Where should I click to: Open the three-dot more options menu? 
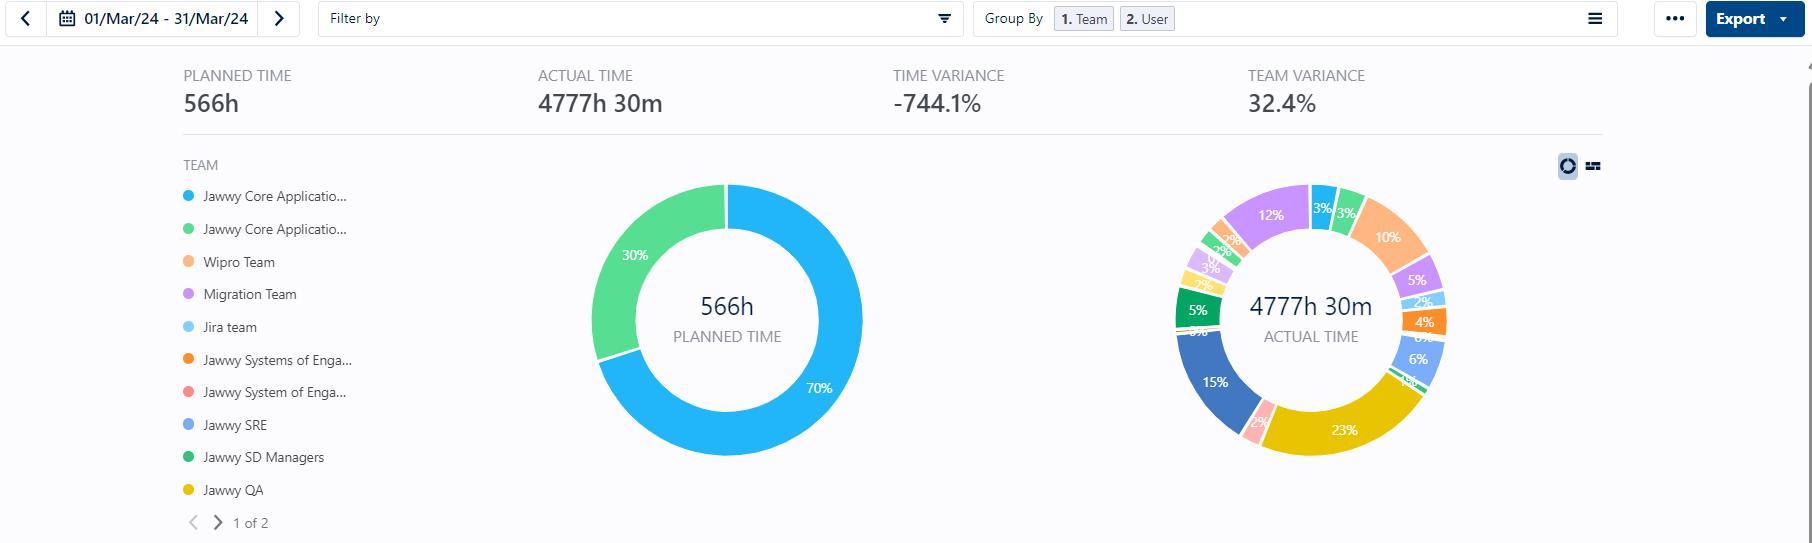1675,19
